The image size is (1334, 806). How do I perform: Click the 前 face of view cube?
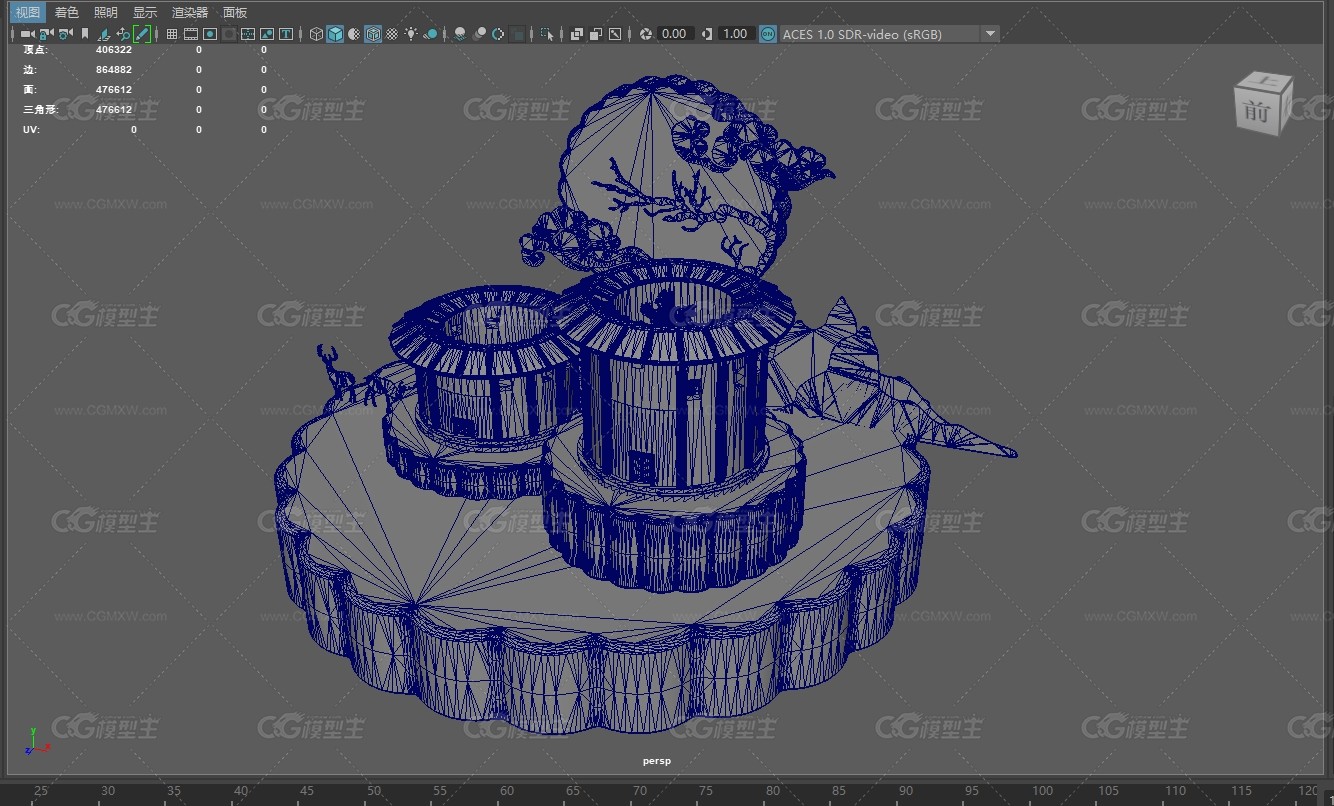pyautogui.click(x=1256, y=112)
